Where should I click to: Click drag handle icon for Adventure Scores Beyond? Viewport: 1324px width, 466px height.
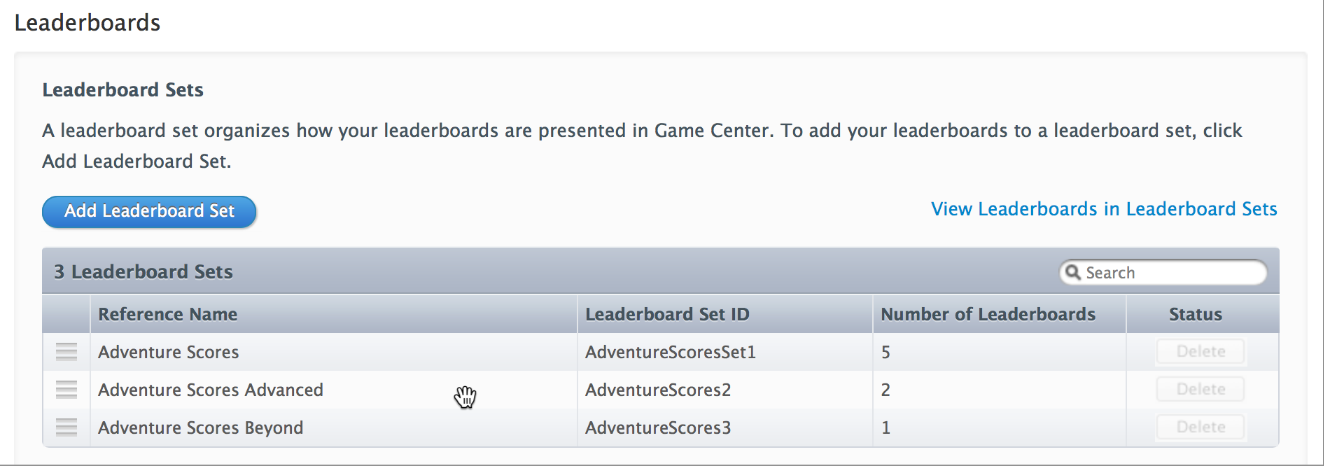pyautogui.click(x=66, y=428)
